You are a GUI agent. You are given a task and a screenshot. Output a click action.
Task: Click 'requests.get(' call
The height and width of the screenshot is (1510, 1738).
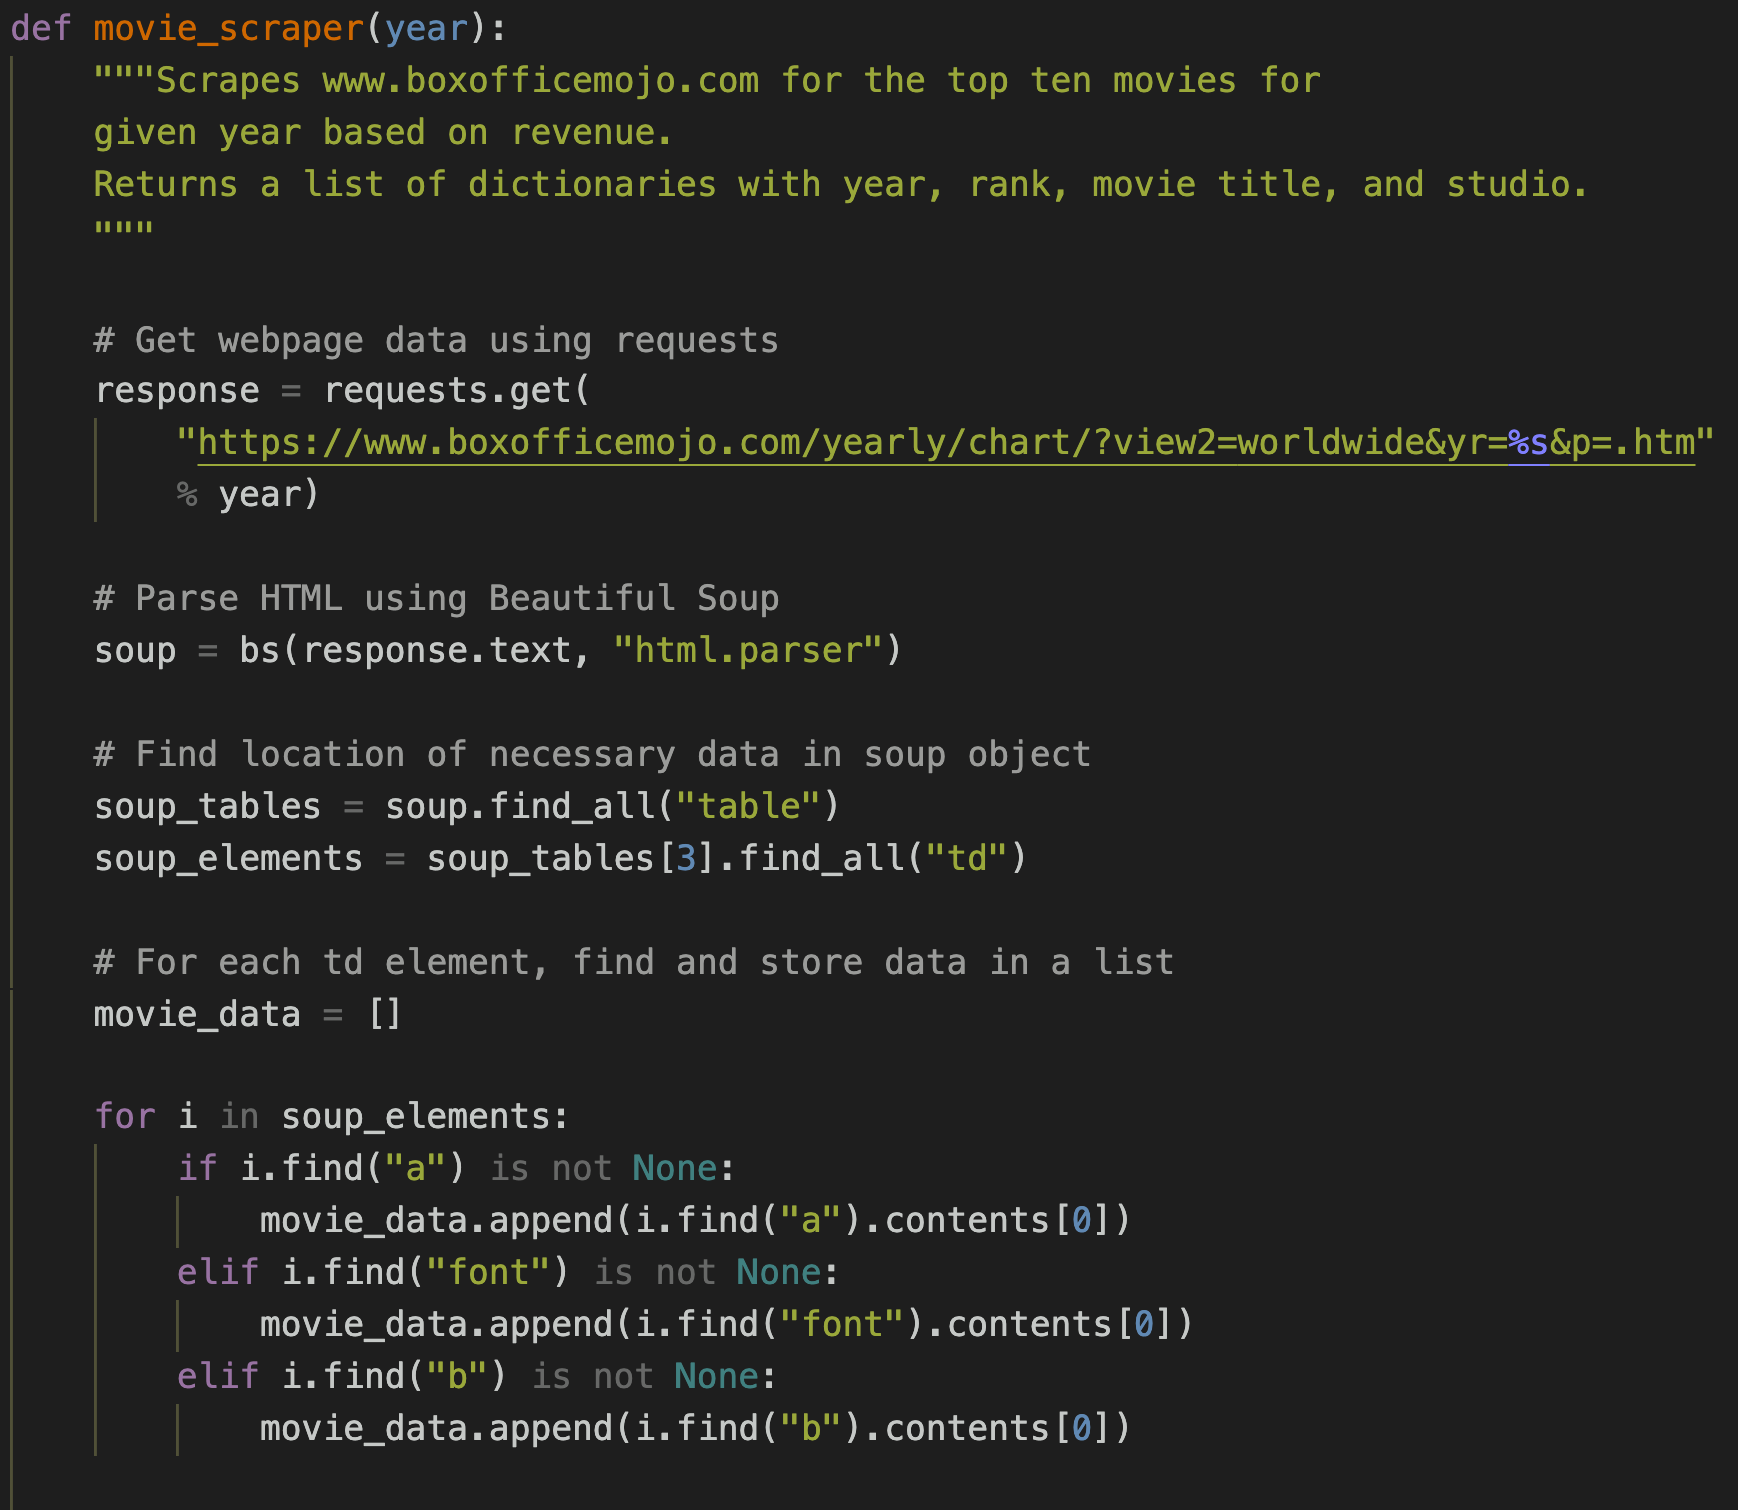pyautogui.click(x=458, y=390)
